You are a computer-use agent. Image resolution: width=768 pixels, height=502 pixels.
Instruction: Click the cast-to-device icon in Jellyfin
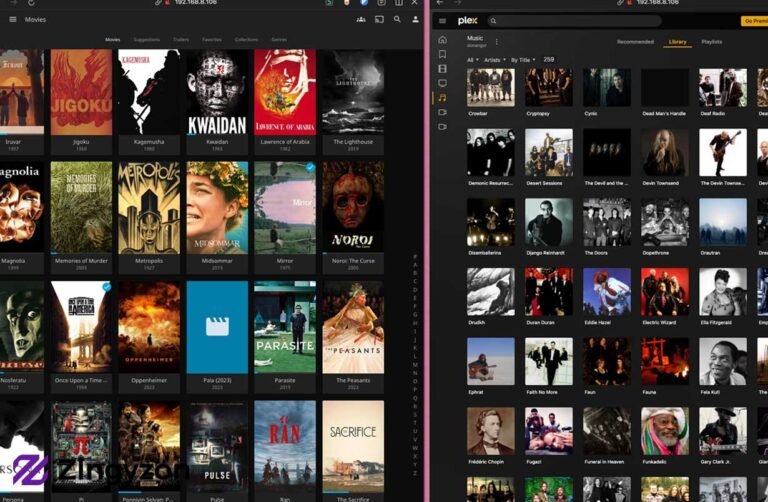click(x=379, y=20)
